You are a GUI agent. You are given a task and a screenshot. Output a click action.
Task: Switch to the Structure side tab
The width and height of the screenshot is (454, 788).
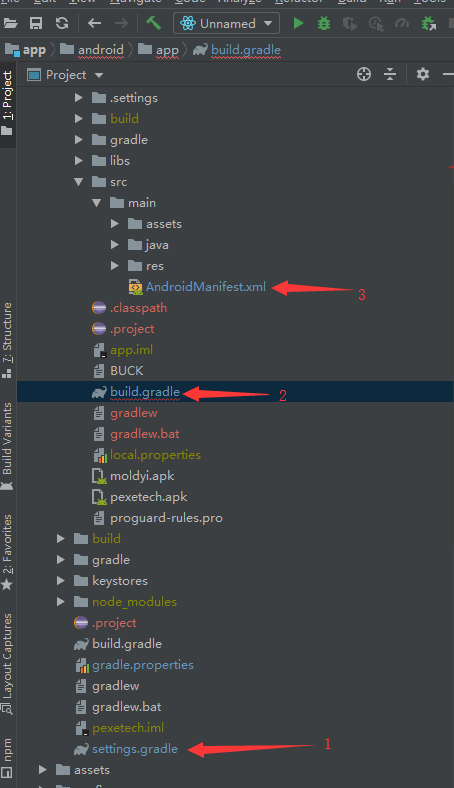(8, 340)
